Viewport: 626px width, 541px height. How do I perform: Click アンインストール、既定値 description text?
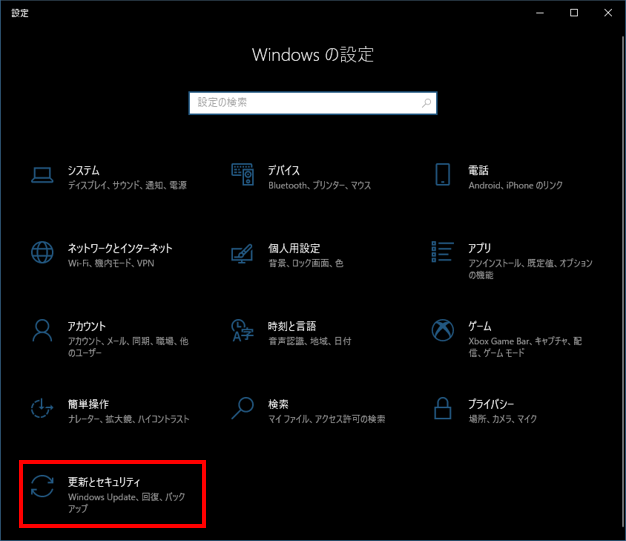point(531,269)
